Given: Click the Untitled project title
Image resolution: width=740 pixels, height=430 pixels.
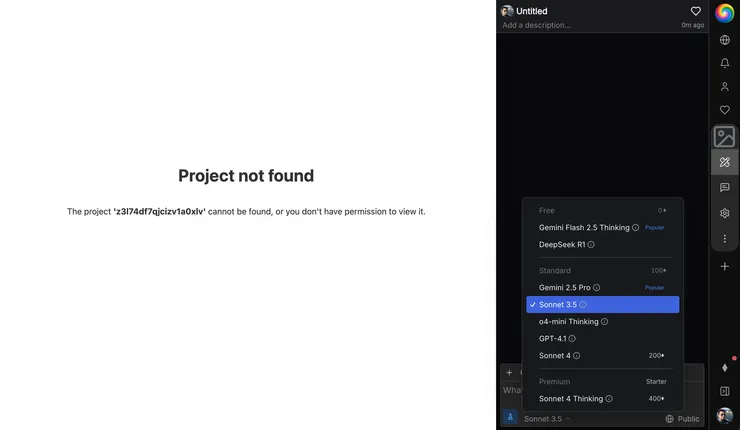Looking at the screenshot, I should point(531,11).
